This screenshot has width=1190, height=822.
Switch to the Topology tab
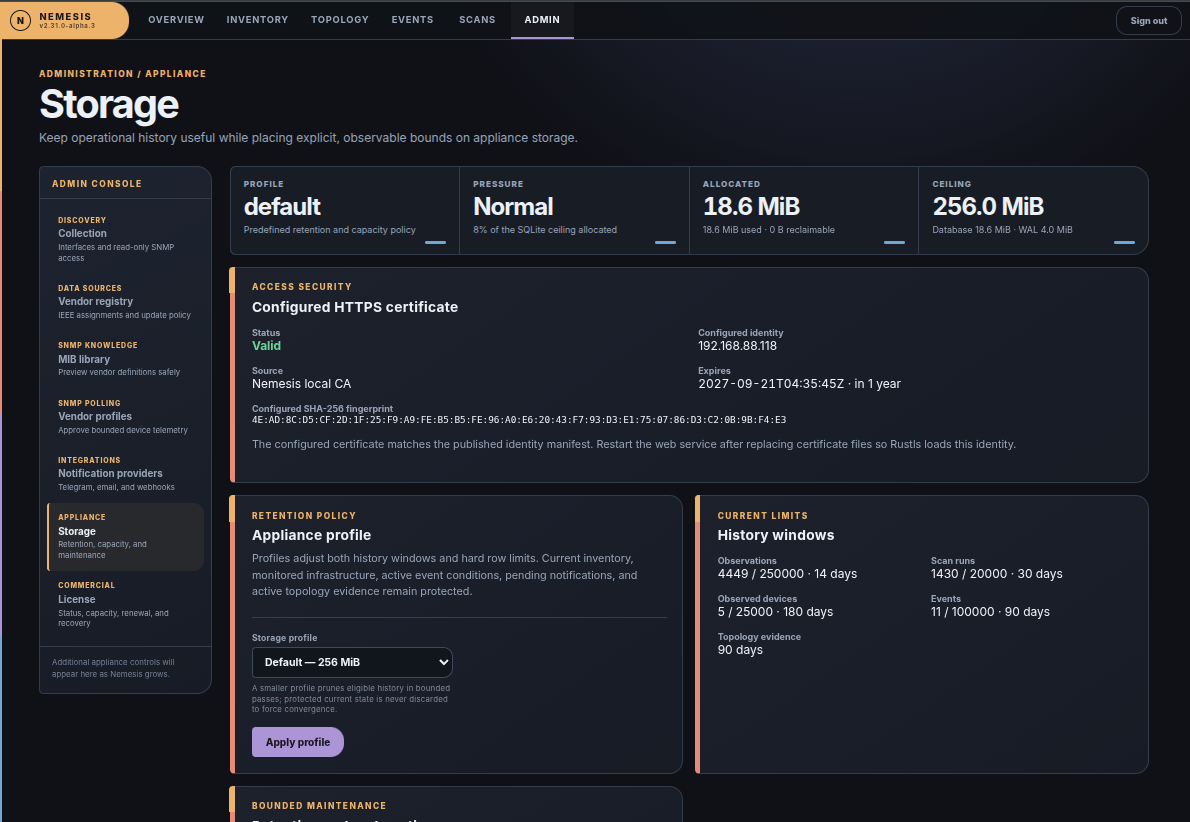click(339, 20)
